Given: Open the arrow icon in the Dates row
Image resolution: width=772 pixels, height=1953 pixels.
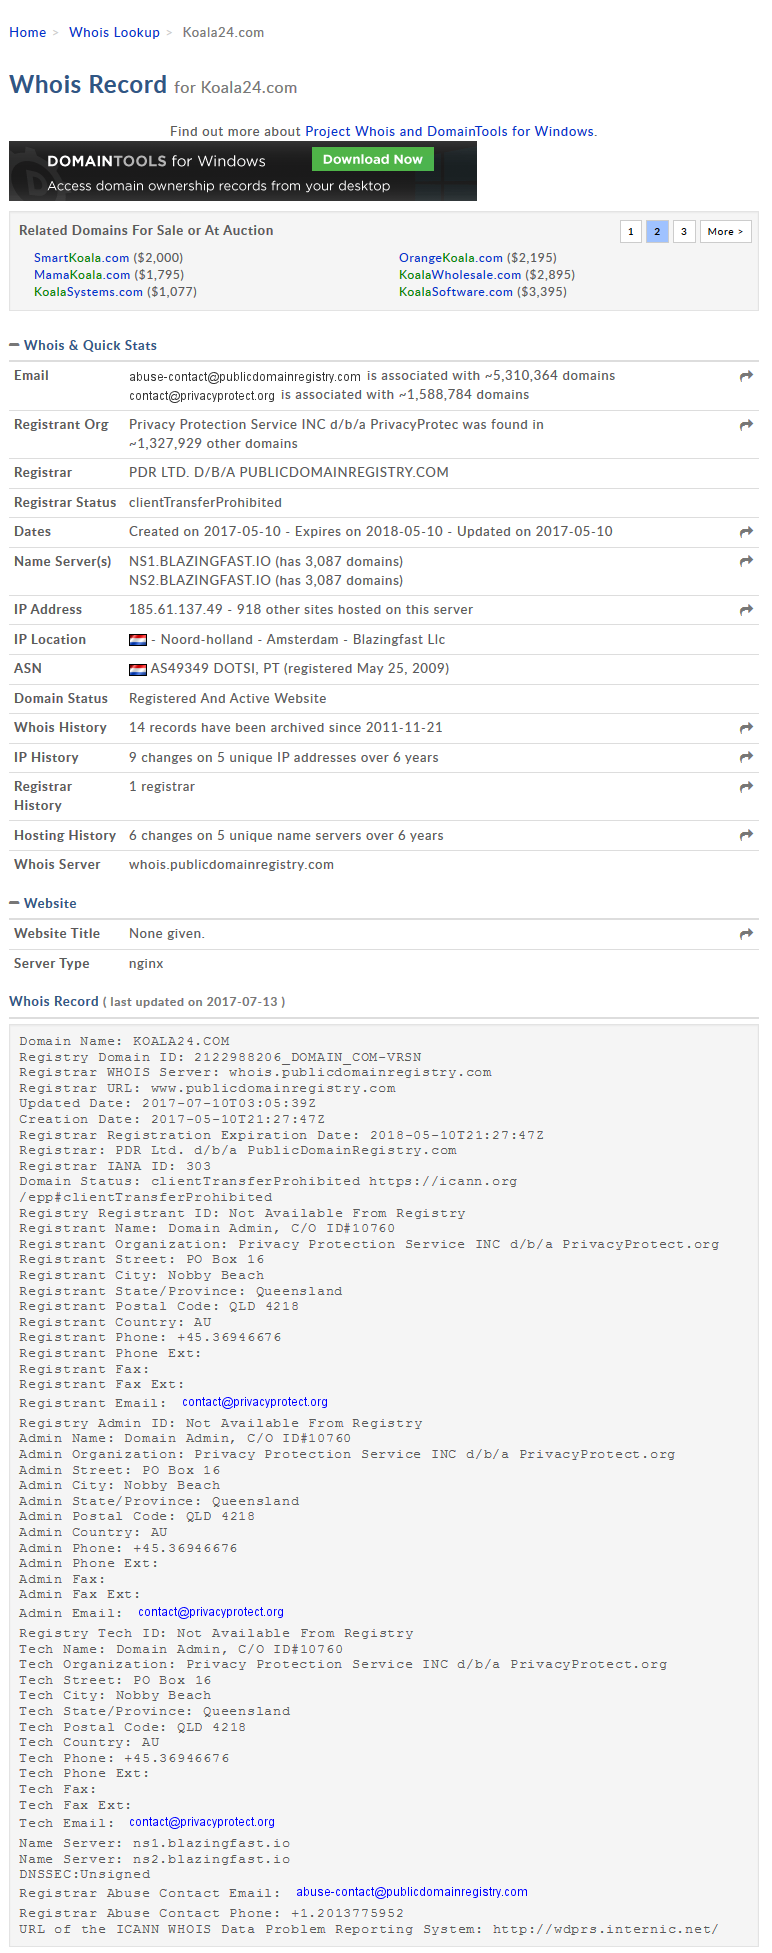Looking at the screenshot, I should coord(746,532).
